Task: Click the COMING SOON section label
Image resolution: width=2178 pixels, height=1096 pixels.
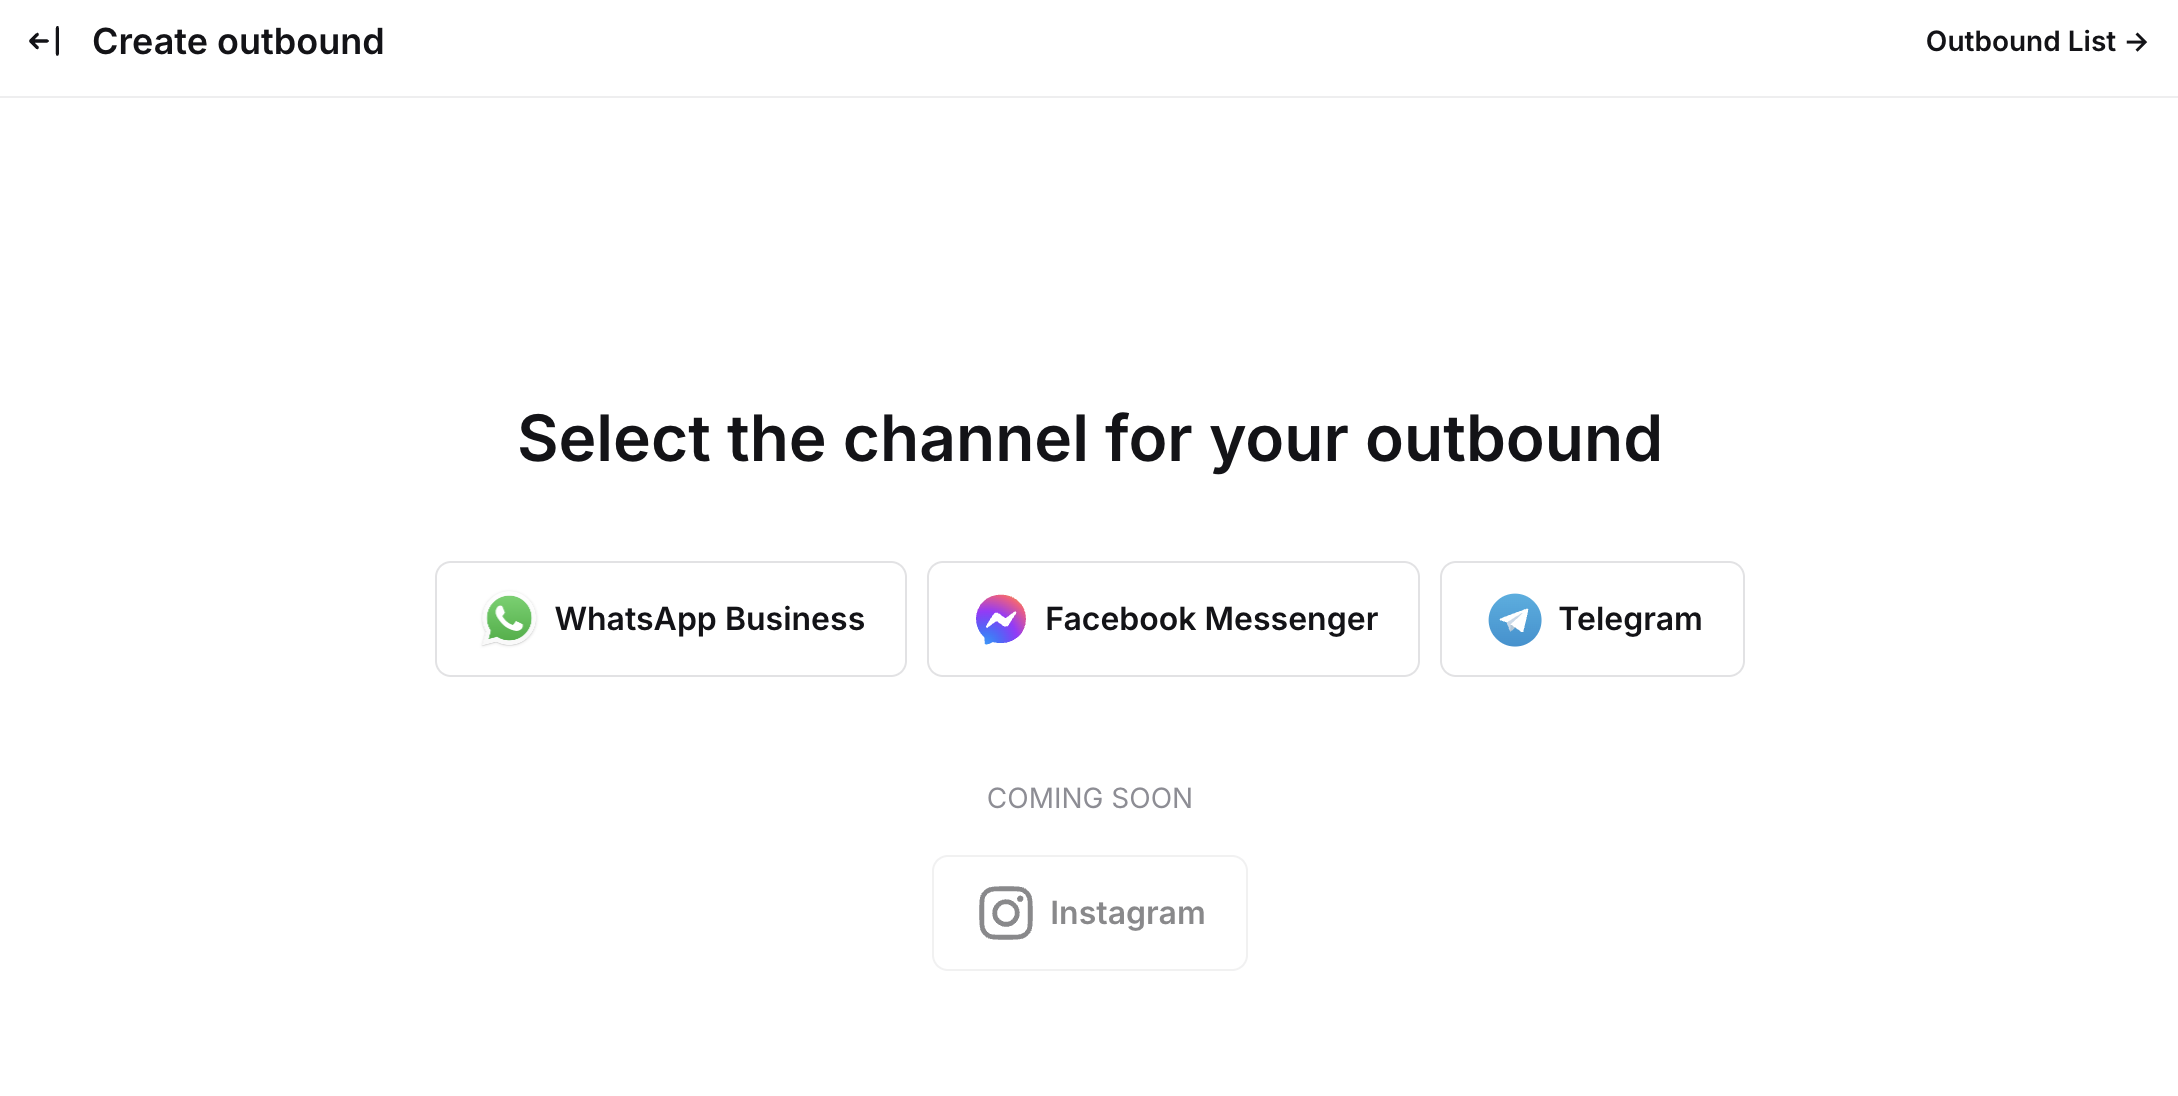Action: [1089, 798]
